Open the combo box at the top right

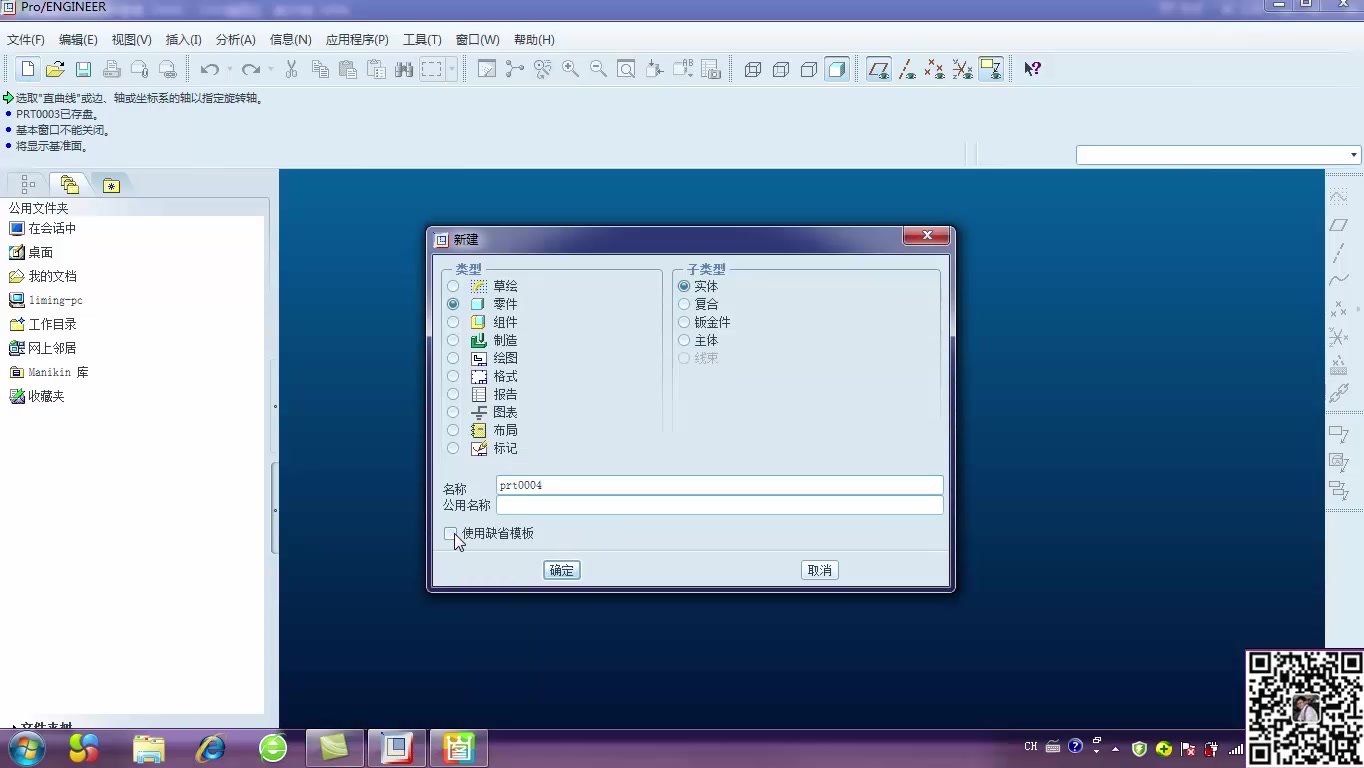pos(1354,154)
